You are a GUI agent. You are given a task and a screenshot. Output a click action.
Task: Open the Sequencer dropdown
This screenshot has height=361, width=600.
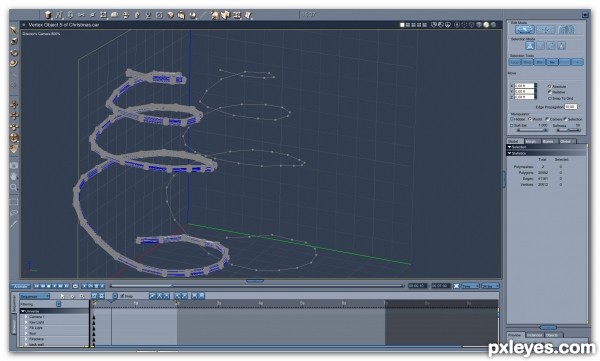click(x=34, y=296)
